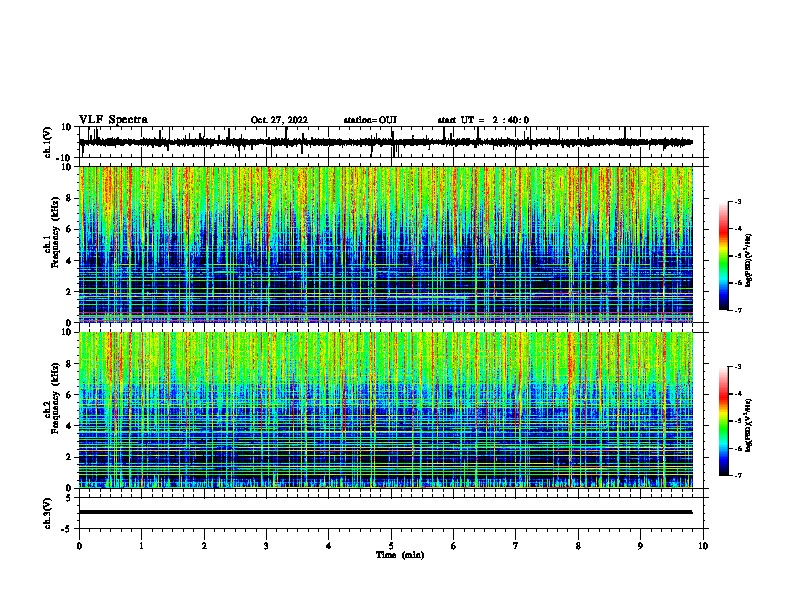Click the "3" tick on the Time axis

(266, 546)
